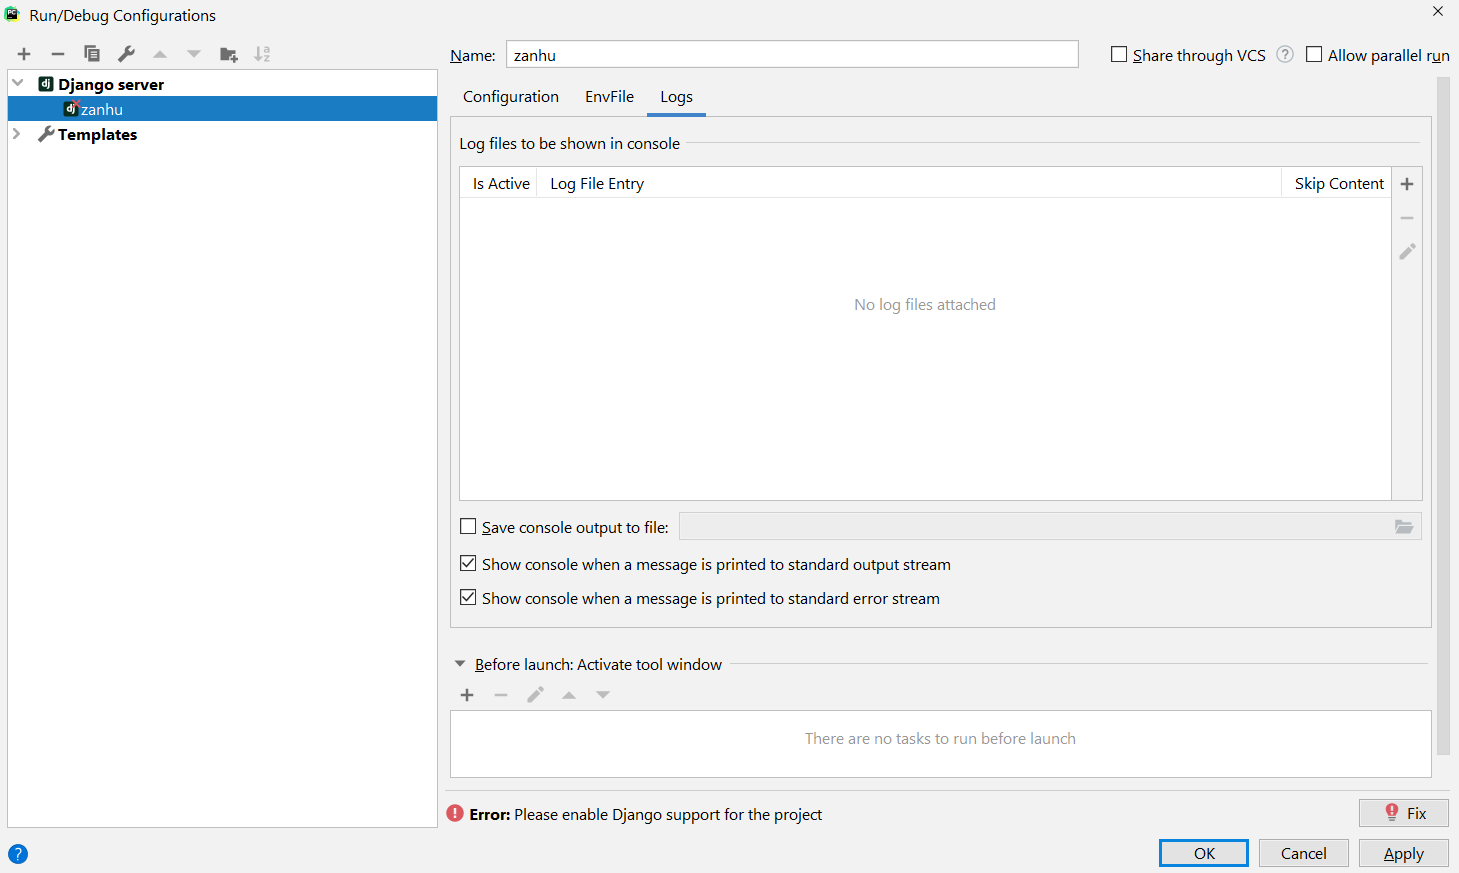The height and width of the screenshot is (873, 1459).
Task: Expand the Templates node
Action: click(17, 133)
